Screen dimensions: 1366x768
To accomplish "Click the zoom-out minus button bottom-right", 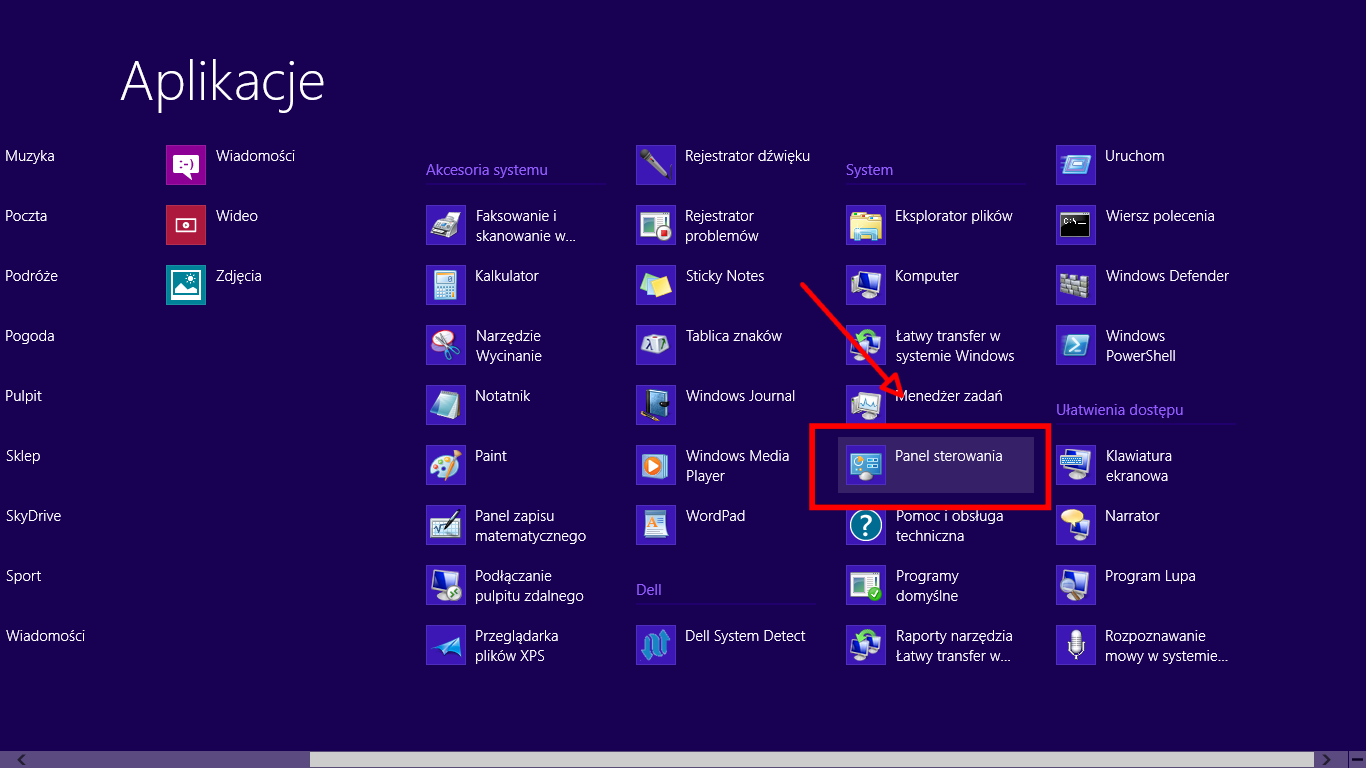I will 1356,760.
